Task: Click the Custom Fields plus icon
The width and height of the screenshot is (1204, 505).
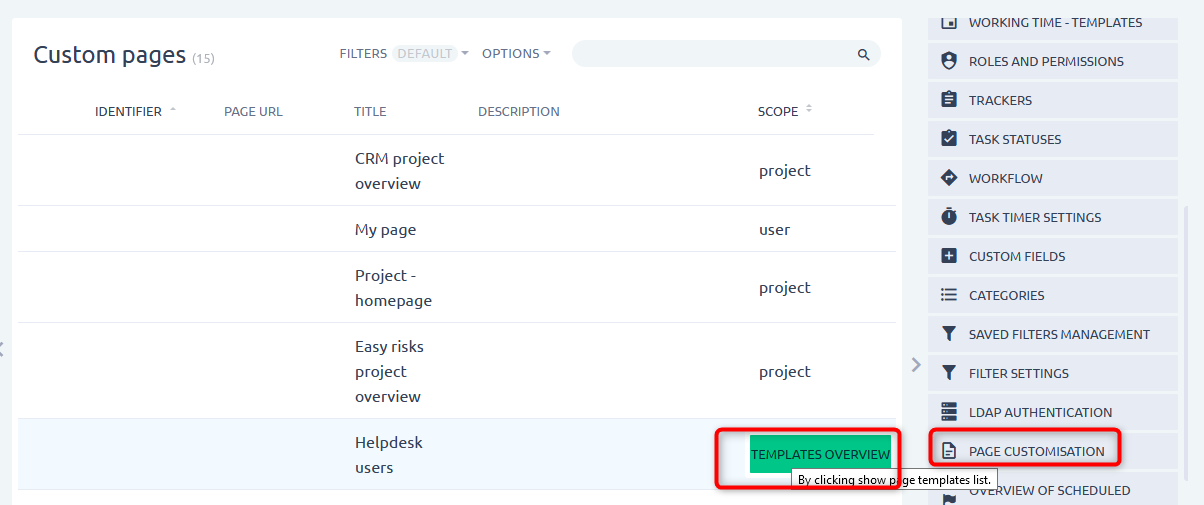Action: [949, 256]
